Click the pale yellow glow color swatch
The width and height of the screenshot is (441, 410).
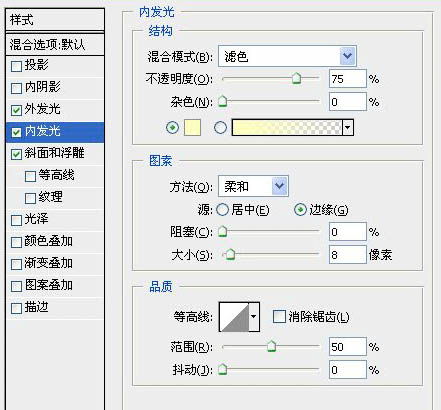click(x=193, y=127)
